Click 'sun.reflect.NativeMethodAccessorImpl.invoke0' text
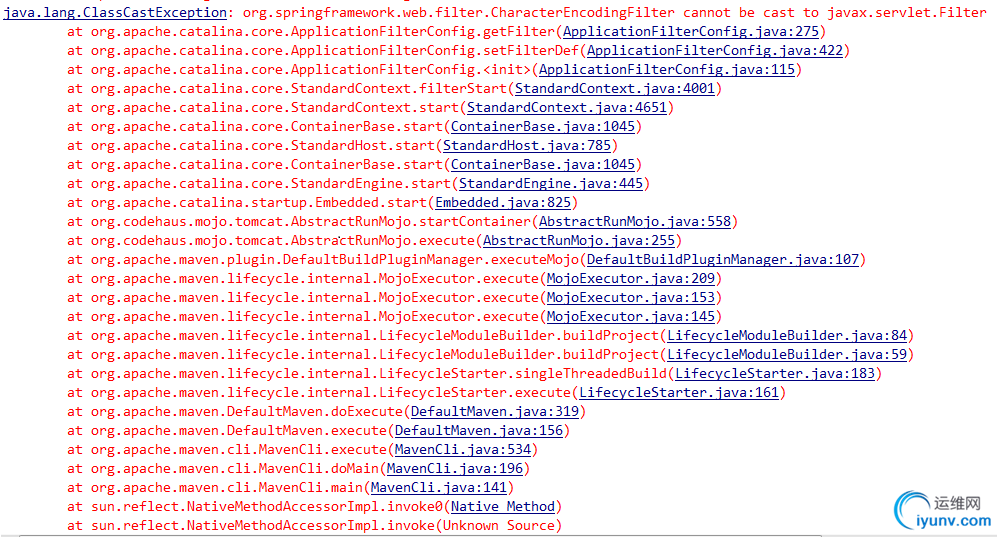 (267, 507)
